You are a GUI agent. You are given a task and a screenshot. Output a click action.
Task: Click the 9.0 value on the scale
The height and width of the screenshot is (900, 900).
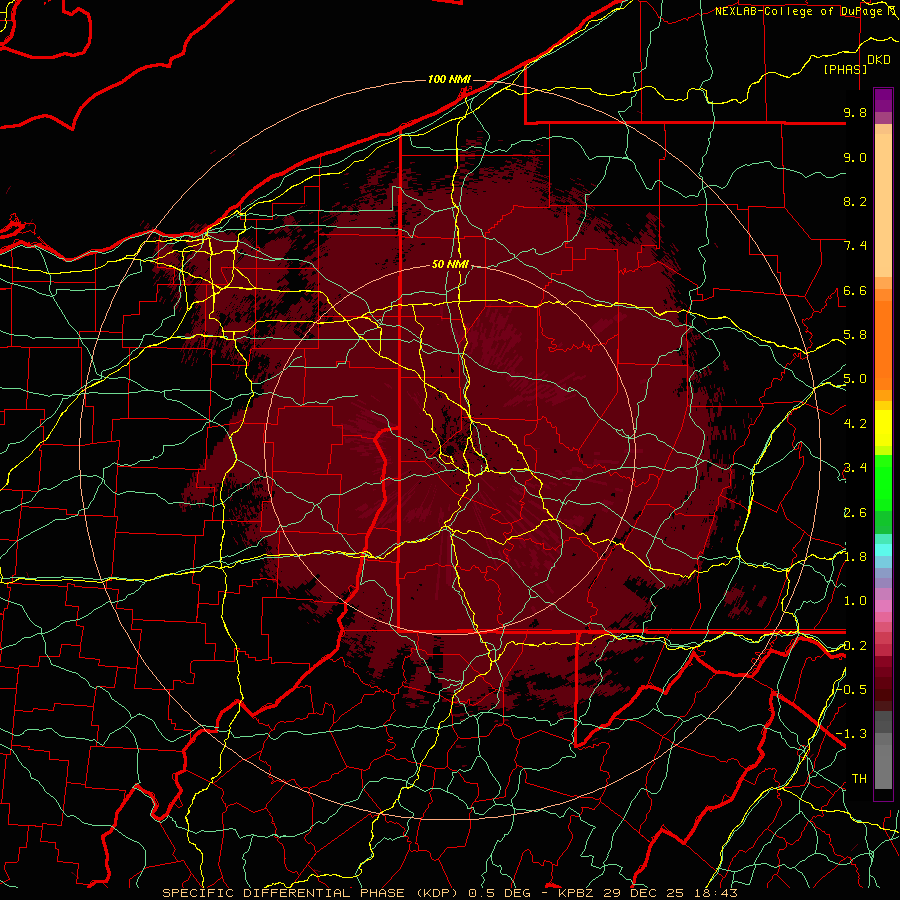(x=855, y=157)
